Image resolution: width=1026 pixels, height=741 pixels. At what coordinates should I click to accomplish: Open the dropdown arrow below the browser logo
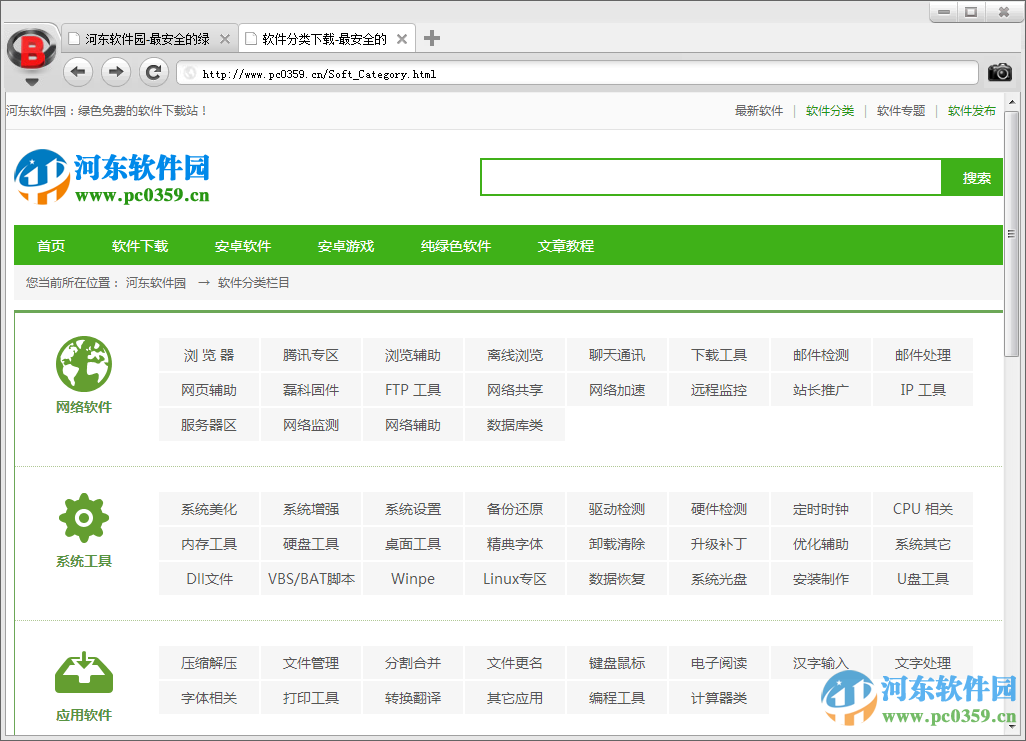click(30, 82)
